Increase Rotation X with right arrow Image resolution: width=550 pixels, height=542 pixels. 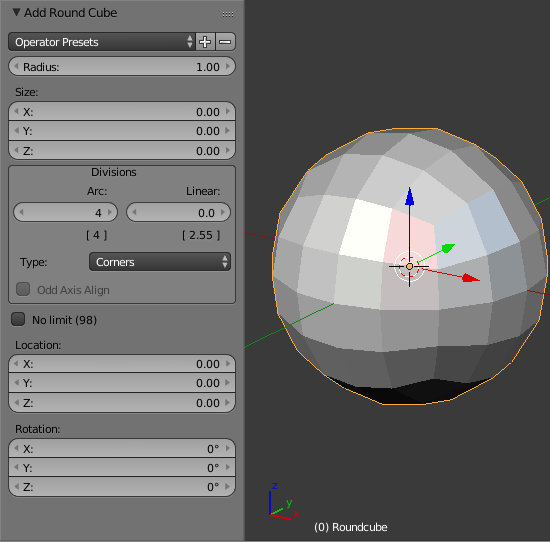point(228,448)
